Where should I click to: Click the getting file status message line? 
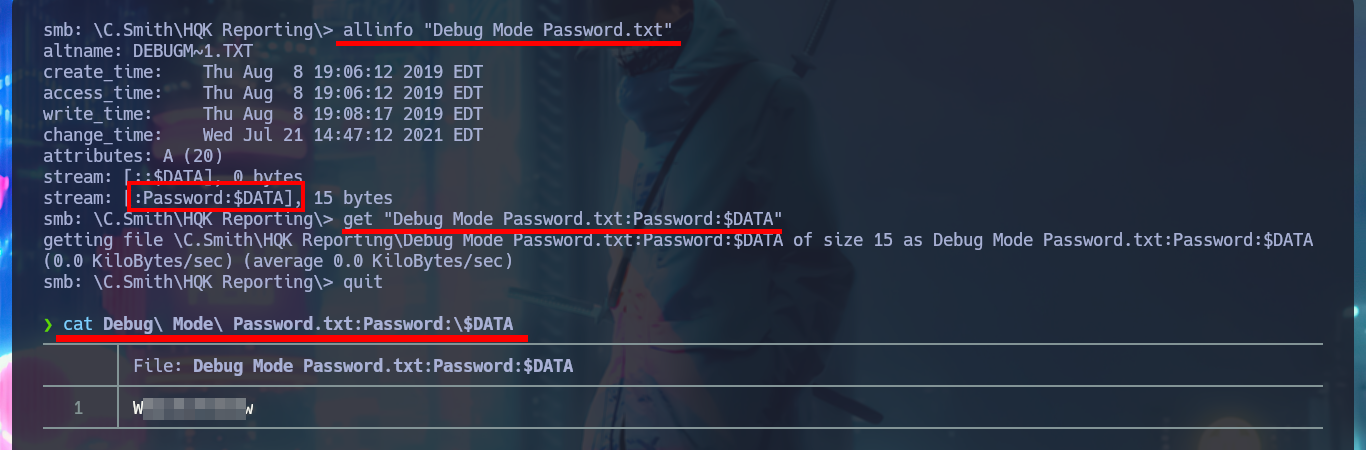click(x=678, y=240)
